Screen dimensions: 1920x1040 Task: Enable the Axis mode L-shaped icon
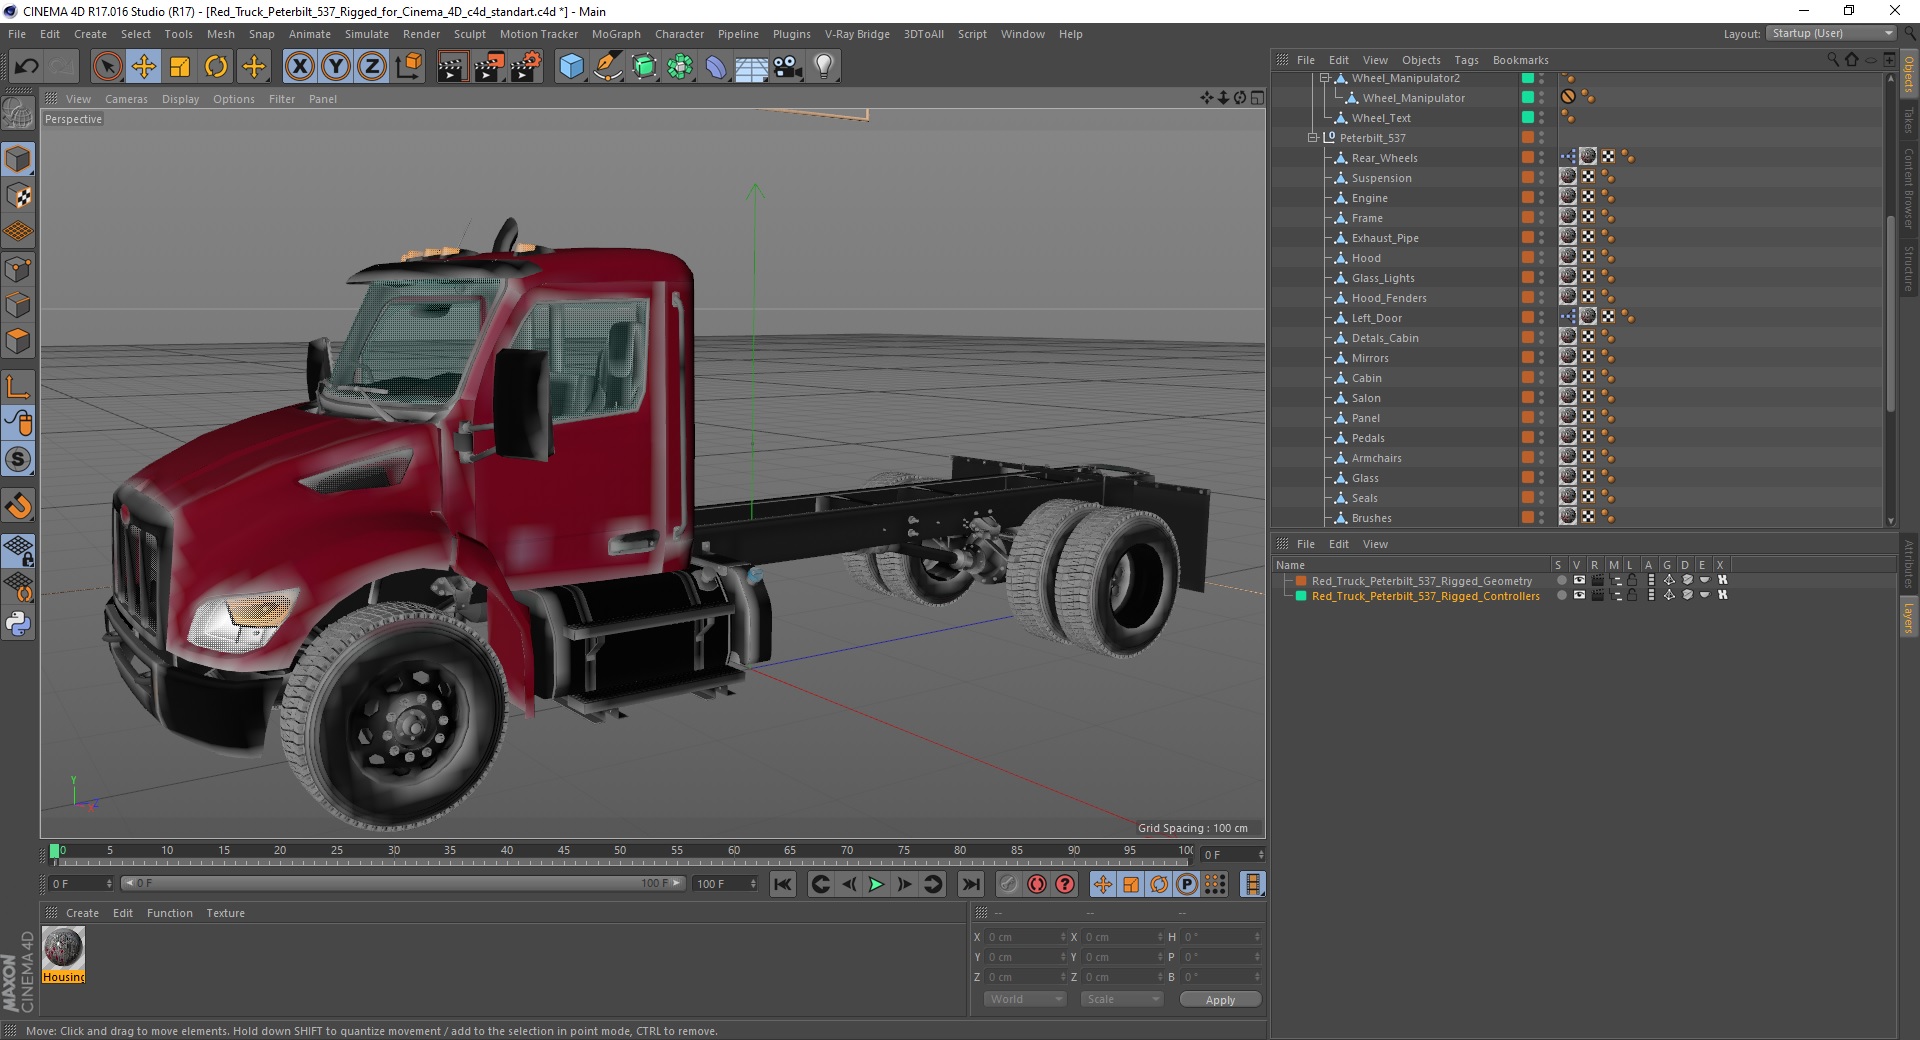(x=18, y=387)
